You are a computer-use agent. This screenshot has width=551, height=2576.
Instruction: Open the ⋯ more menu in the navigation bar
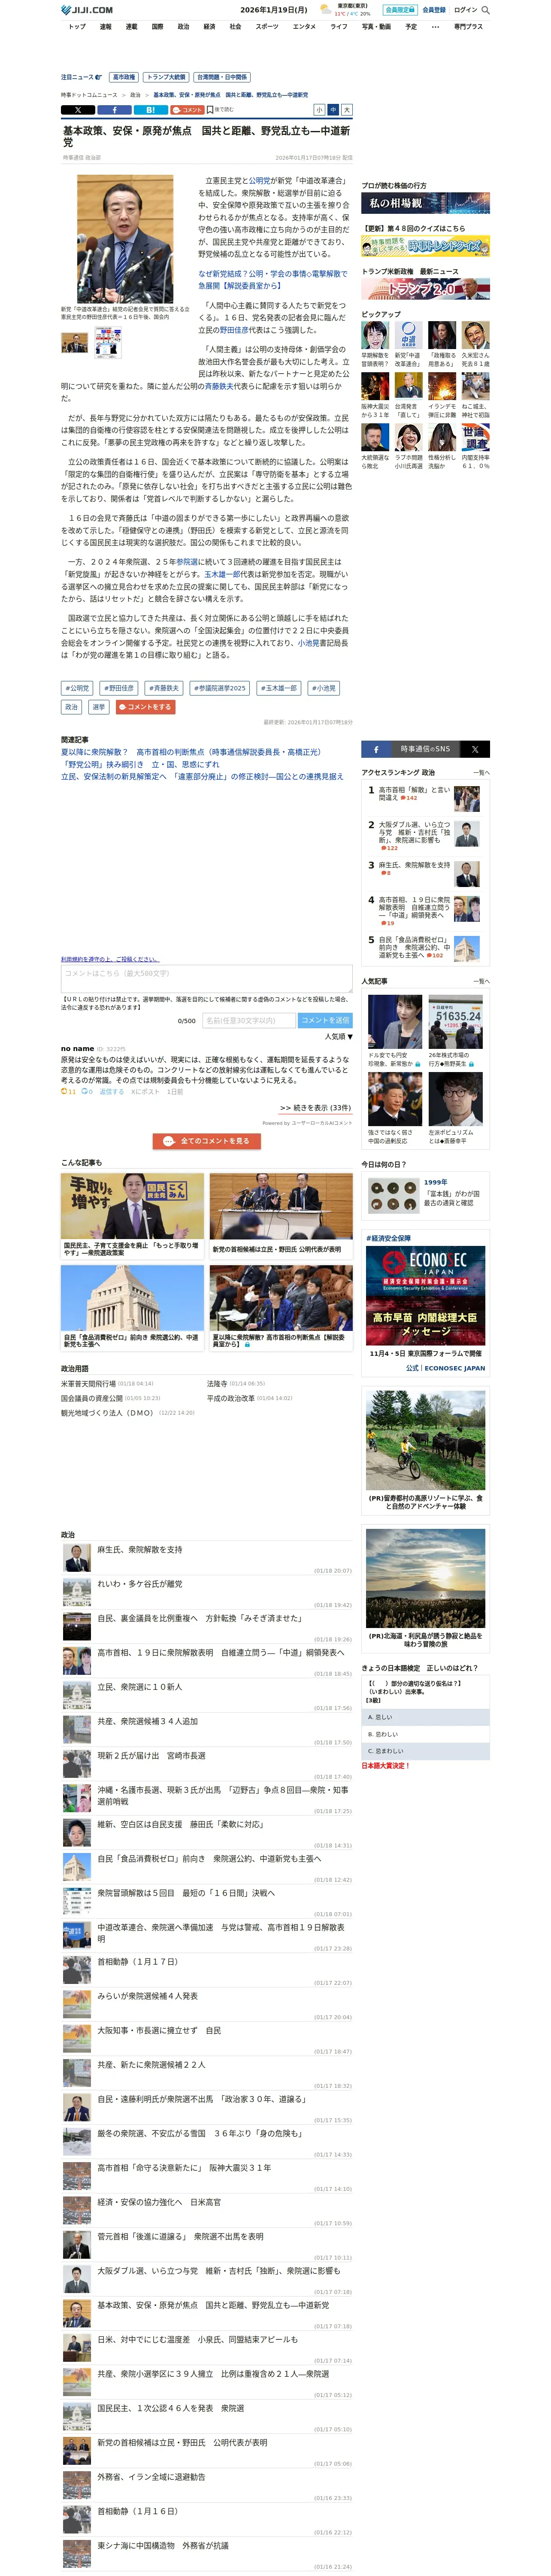435,27
